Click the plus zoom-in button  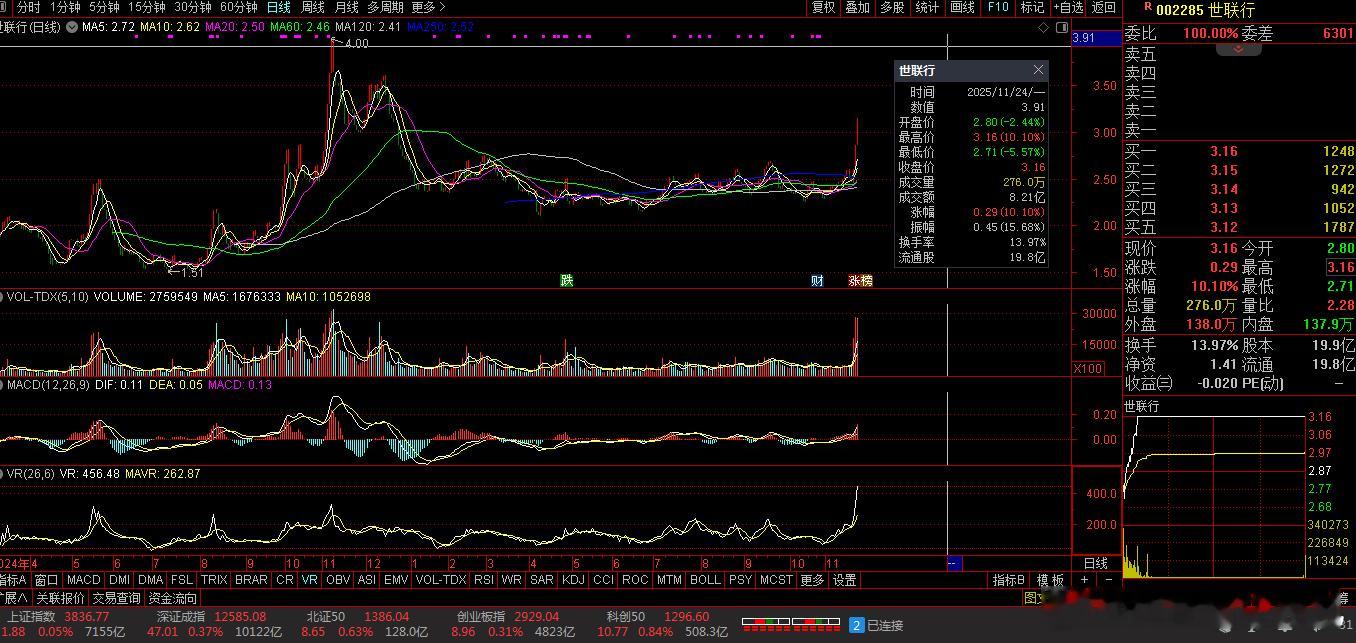(x=1084, y=580)
